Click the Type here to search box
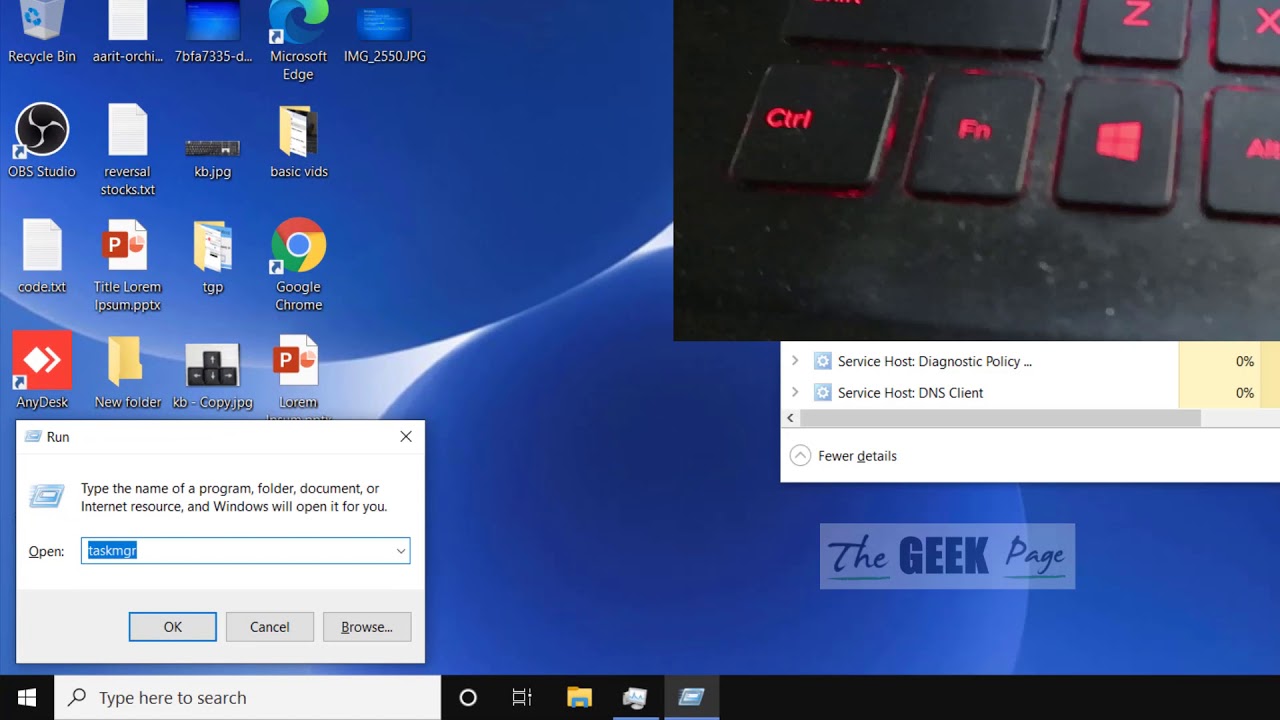1280x720 pixels. click(x=248, y=698)
